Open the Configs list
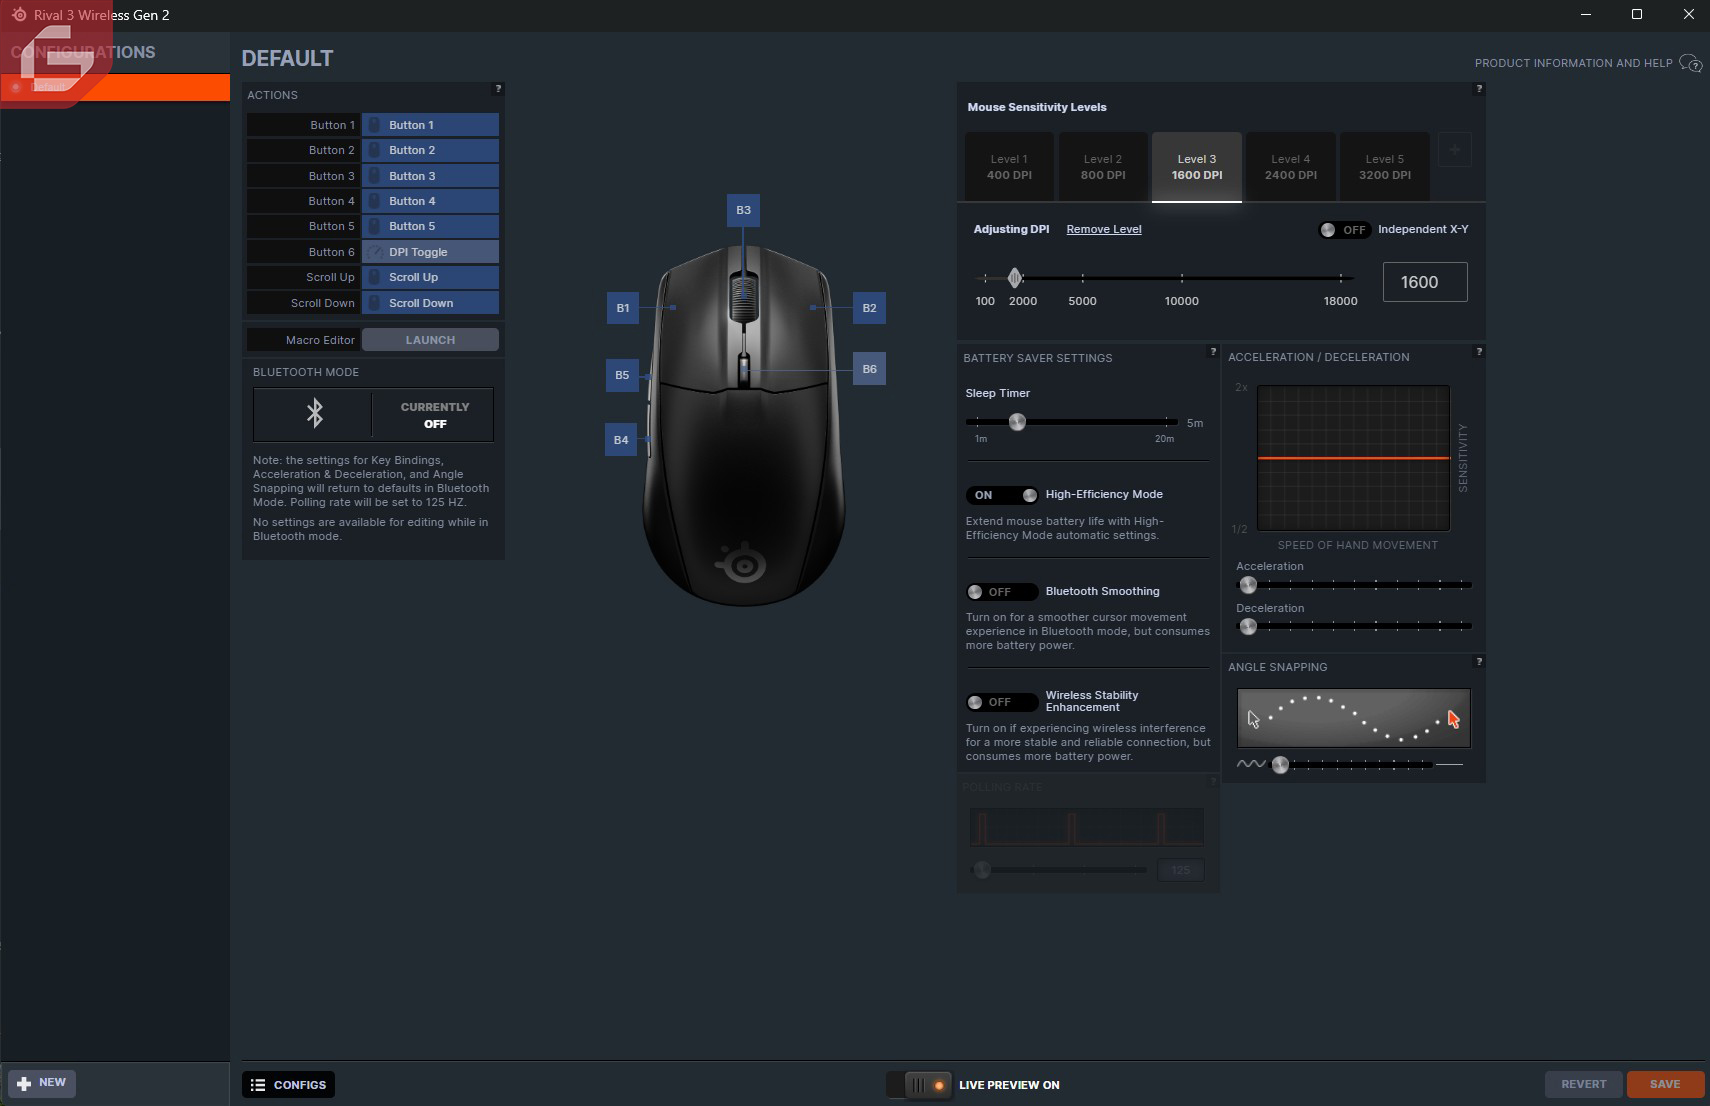 tap(288, 1085)
